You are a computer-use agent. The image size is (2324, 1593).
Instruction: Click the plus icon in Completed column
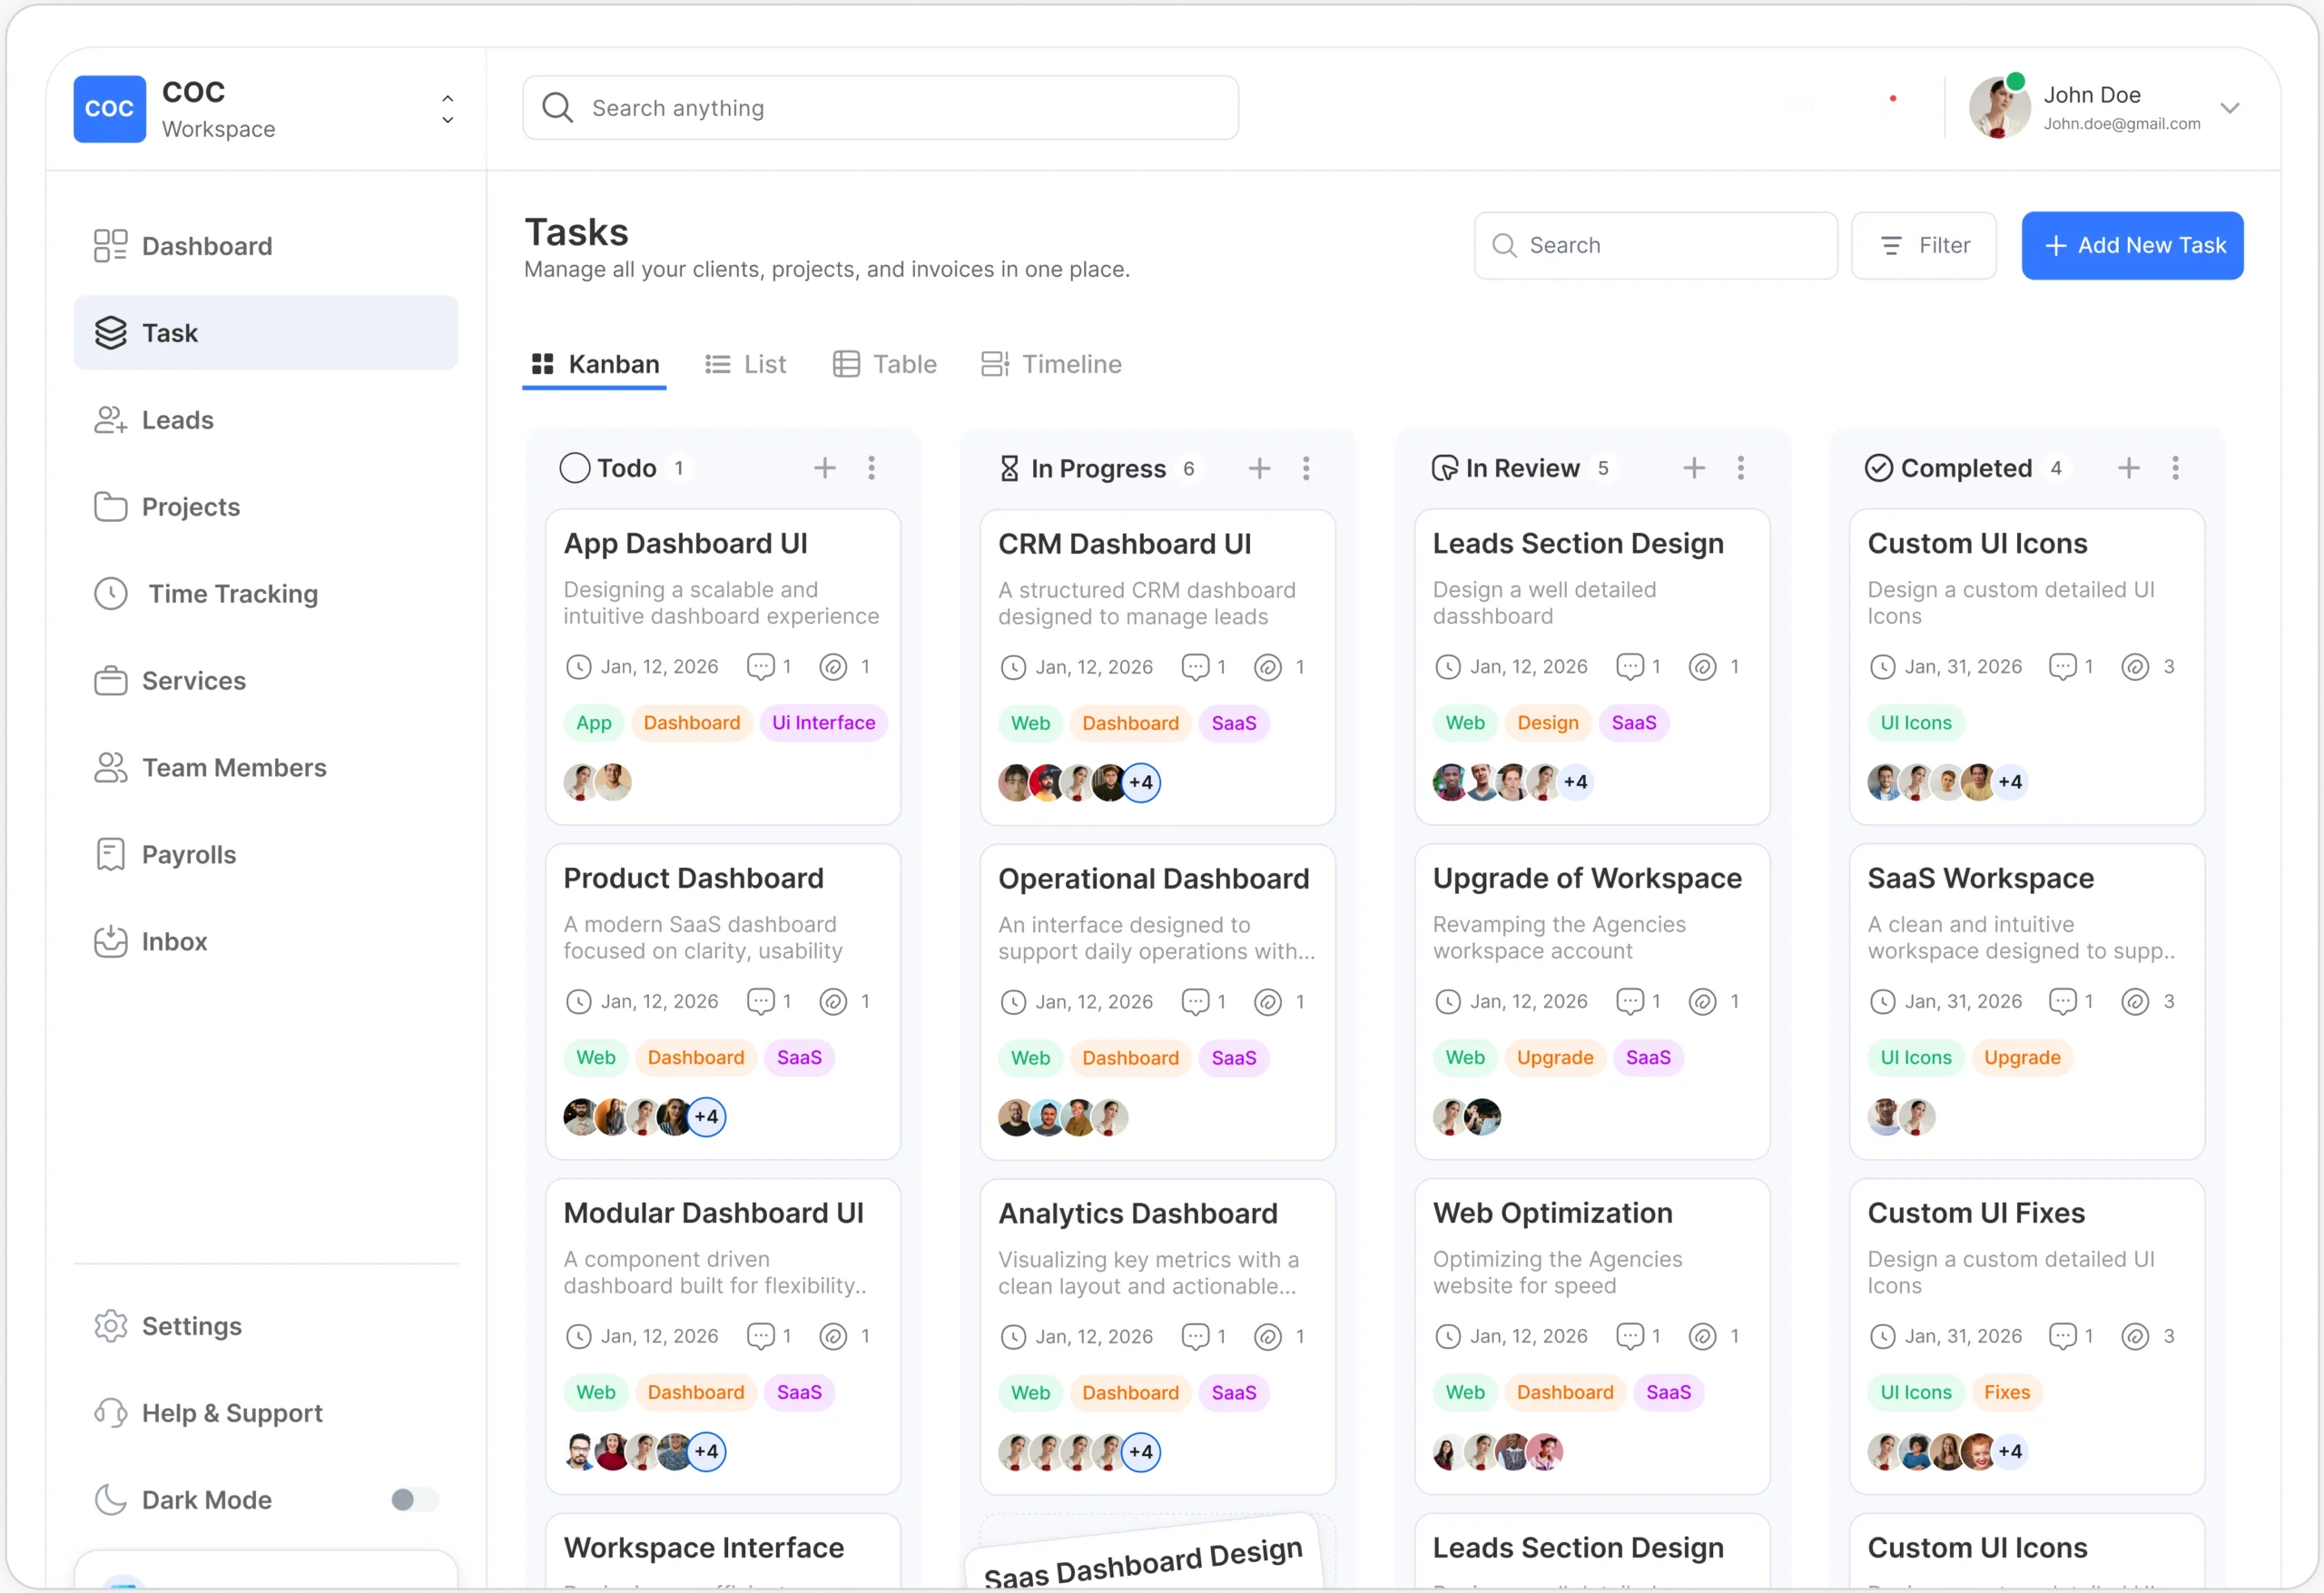pyautogui.click(x=2128, y=468)
